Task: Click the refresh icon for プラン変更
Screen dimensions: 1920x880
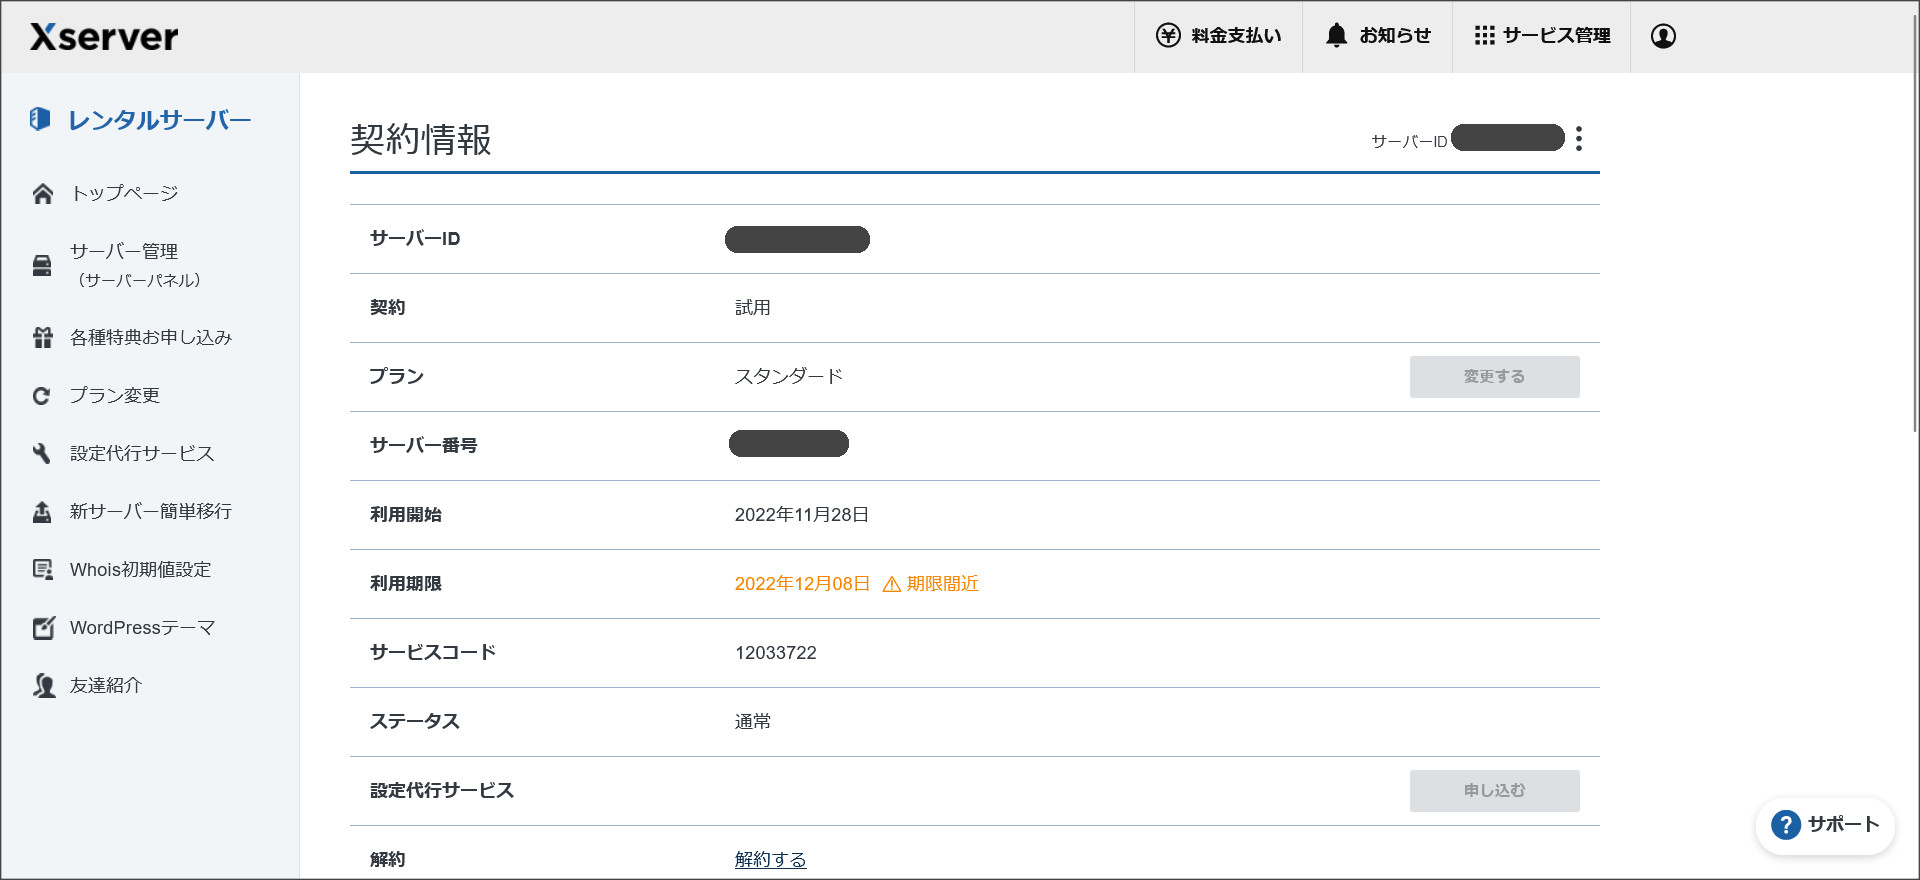Action: point(42,396)
